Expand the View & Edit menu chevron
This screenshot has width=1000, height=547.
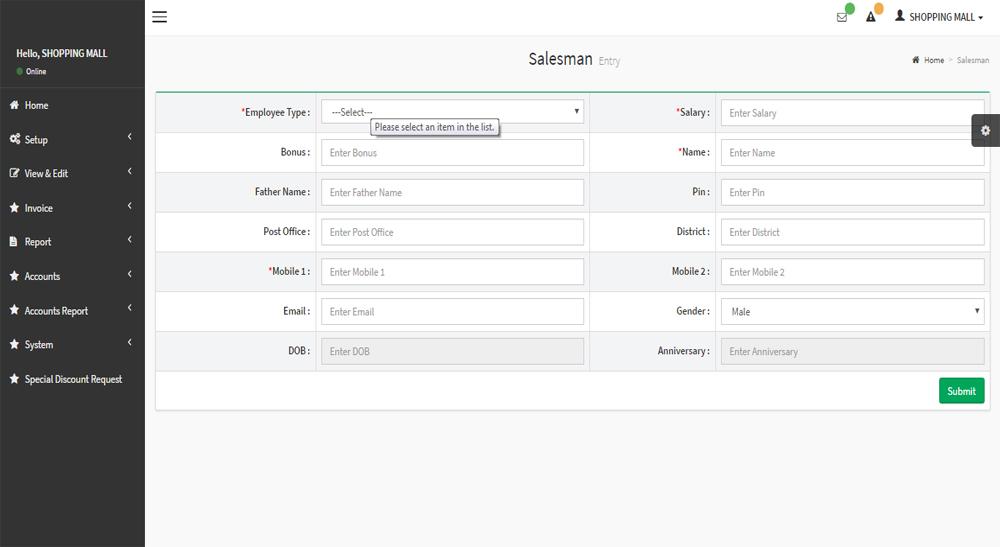(129, 171)
